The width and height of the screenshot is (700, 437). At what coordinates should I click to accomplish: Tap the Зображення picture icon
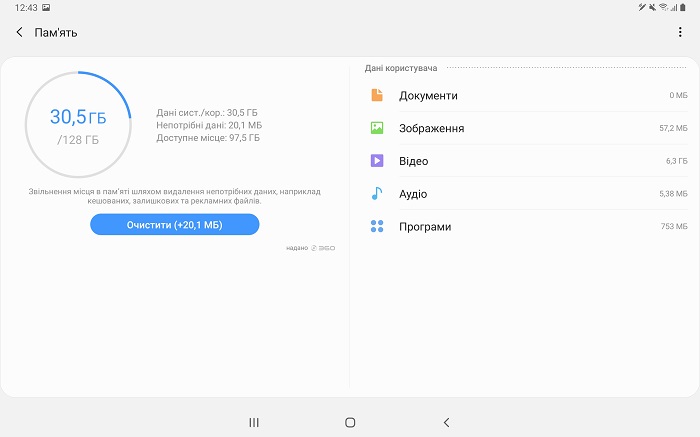377,128
